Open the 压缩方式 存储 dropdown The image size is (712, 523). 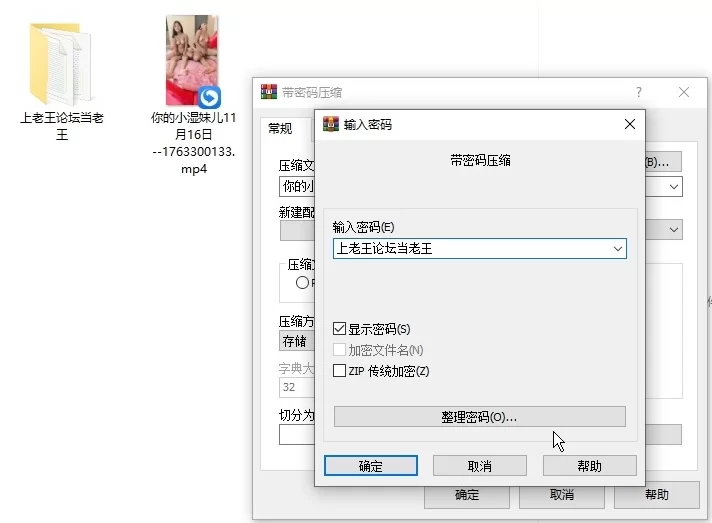click(294, 341)
